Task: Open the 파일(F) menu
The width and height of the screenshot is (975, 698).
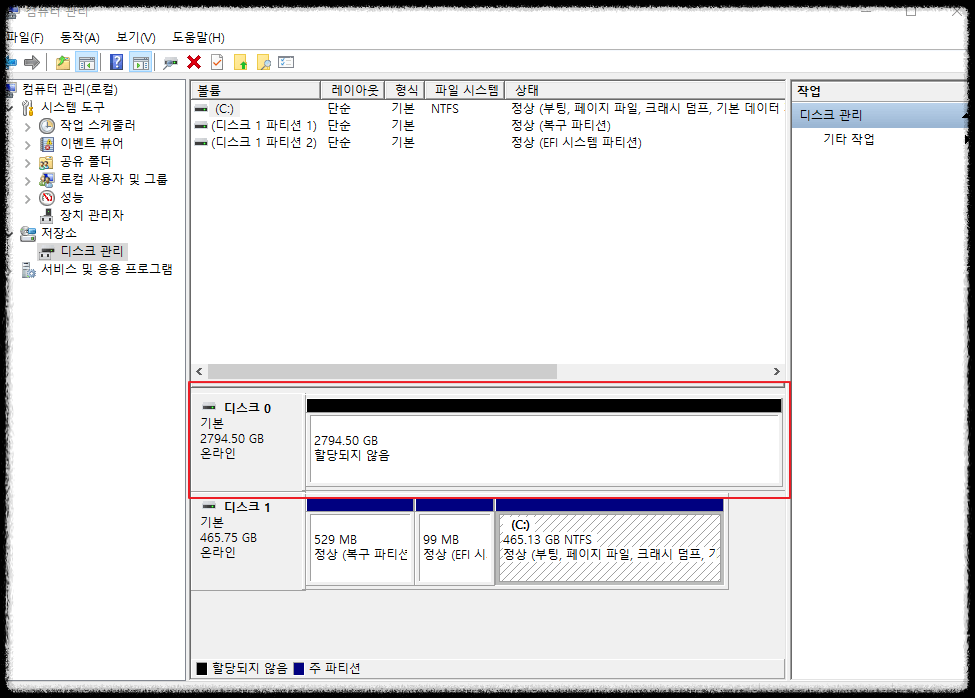Action: pos(25,37)
